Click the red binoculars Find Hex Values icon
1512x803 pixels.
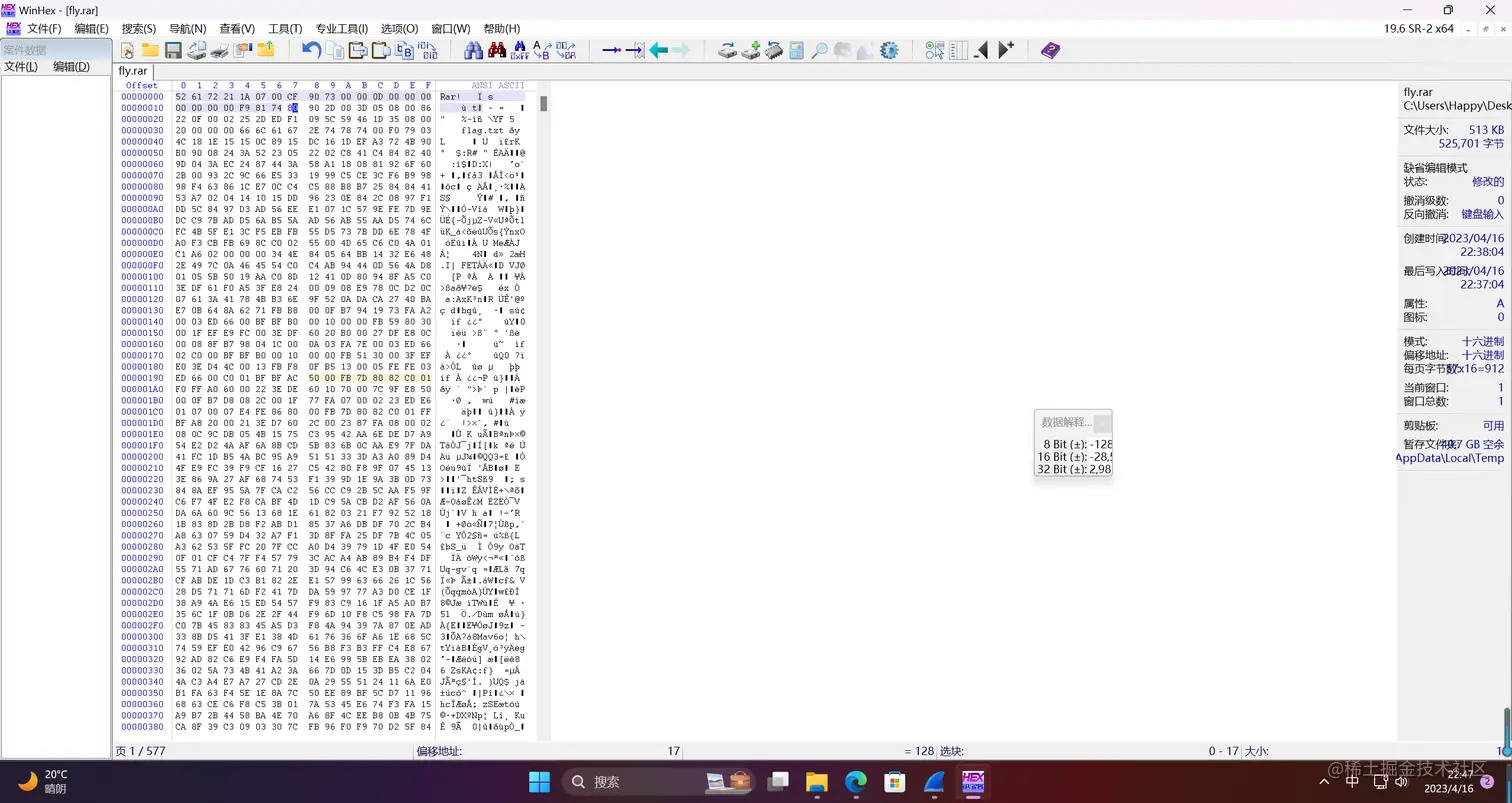(496, 50)
